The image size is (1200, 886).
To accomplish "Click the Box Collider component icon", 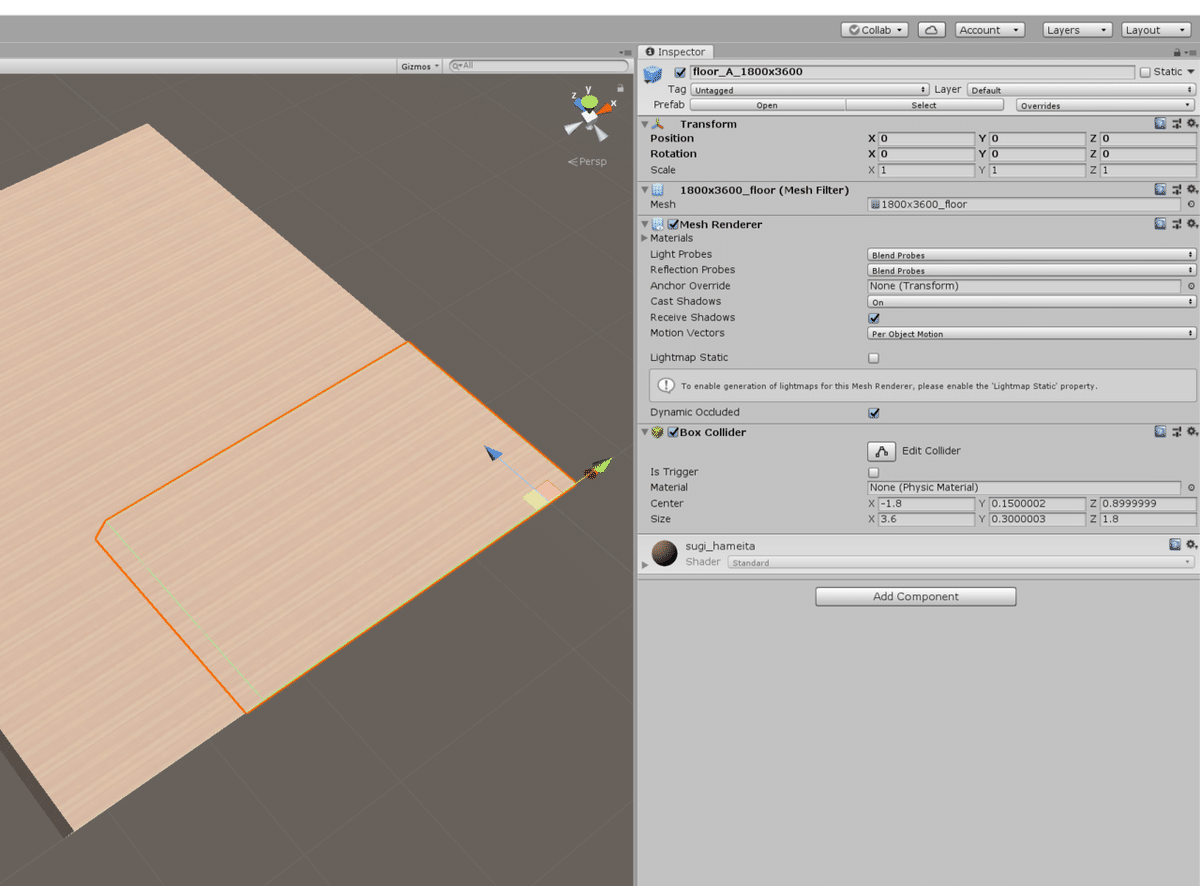I will [x=658, y=432].
